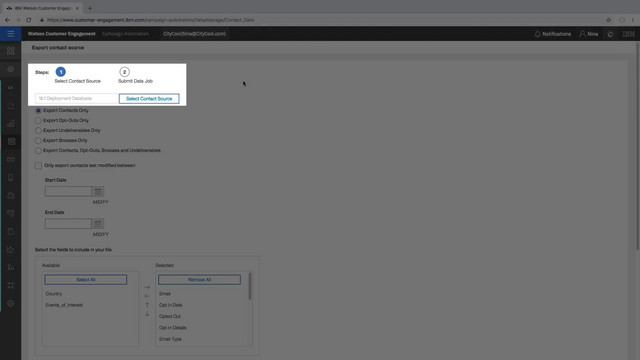The width and height of the screenshot is (640, 360).
Task: Choose Export Snoozes Only option
Action: (38, 140)
